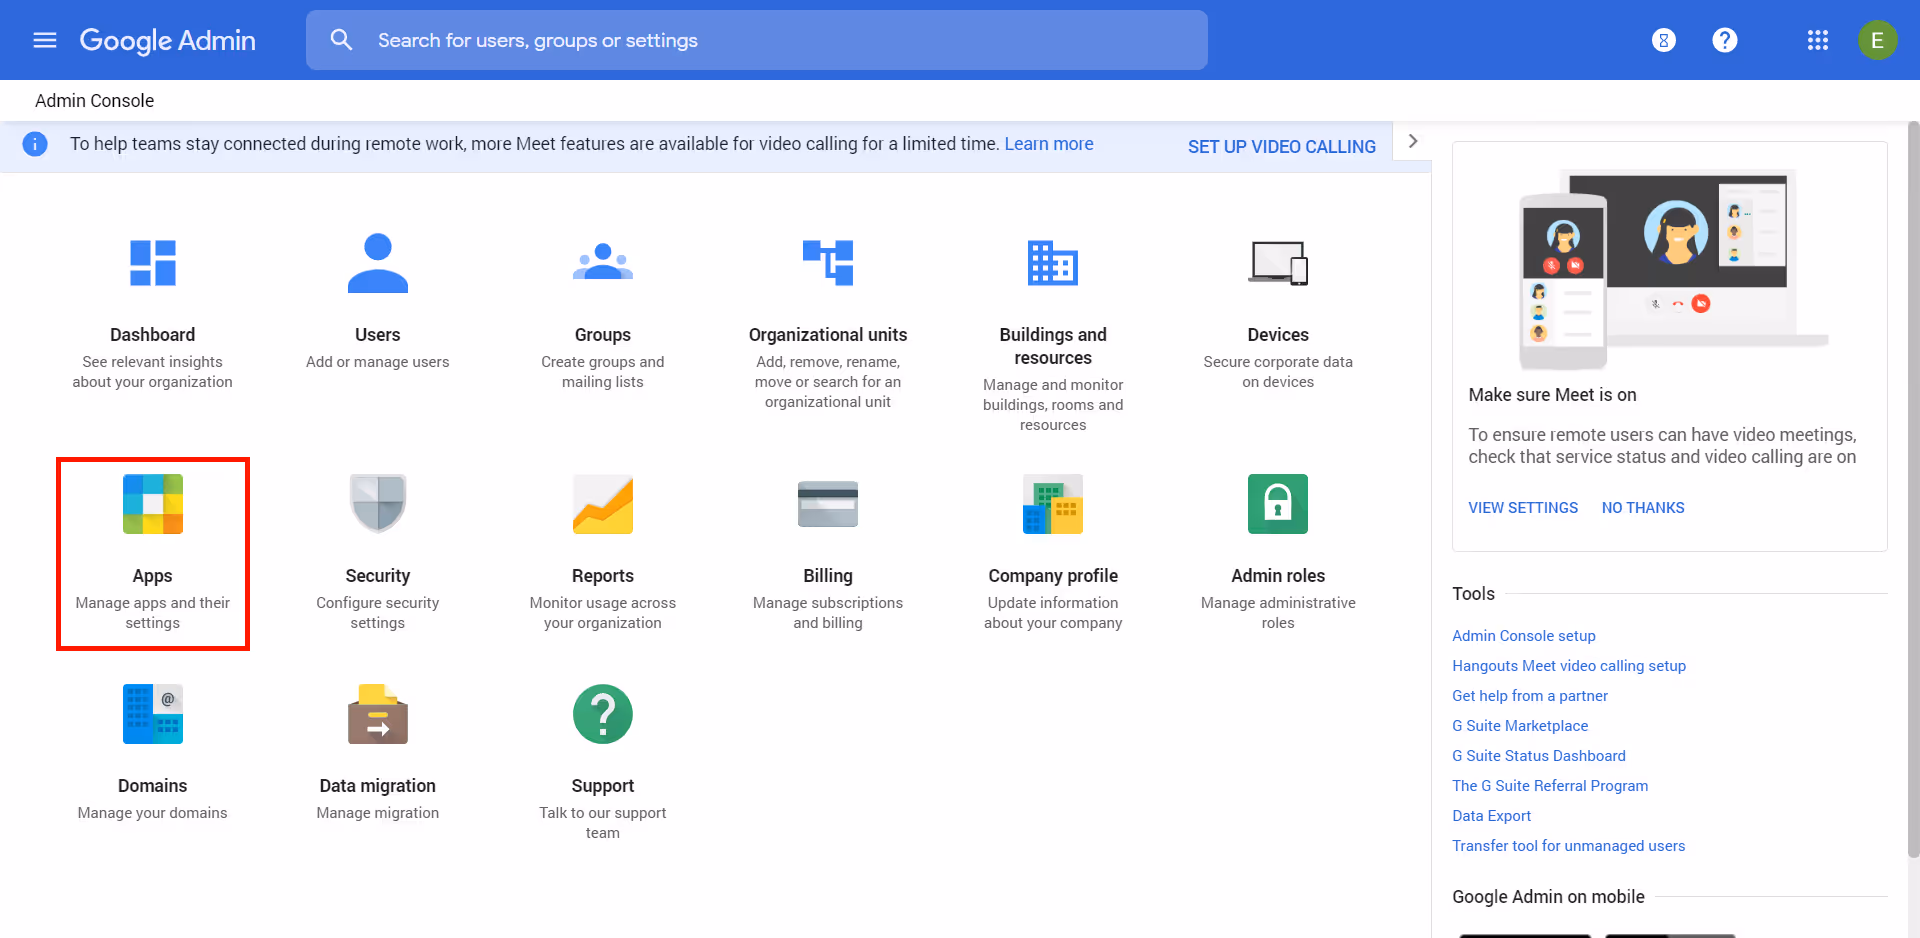Click the Google Admin logo
Viewport: 1920px width, 938px height.
point(167,40)
